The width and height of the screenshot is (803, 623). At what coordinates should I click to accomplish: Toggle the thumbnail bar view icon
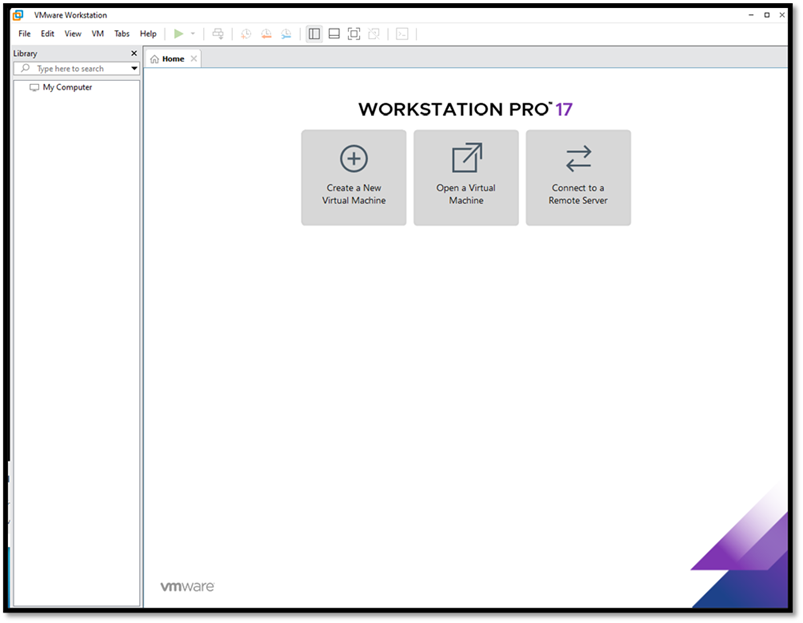(x=334, y=33)
